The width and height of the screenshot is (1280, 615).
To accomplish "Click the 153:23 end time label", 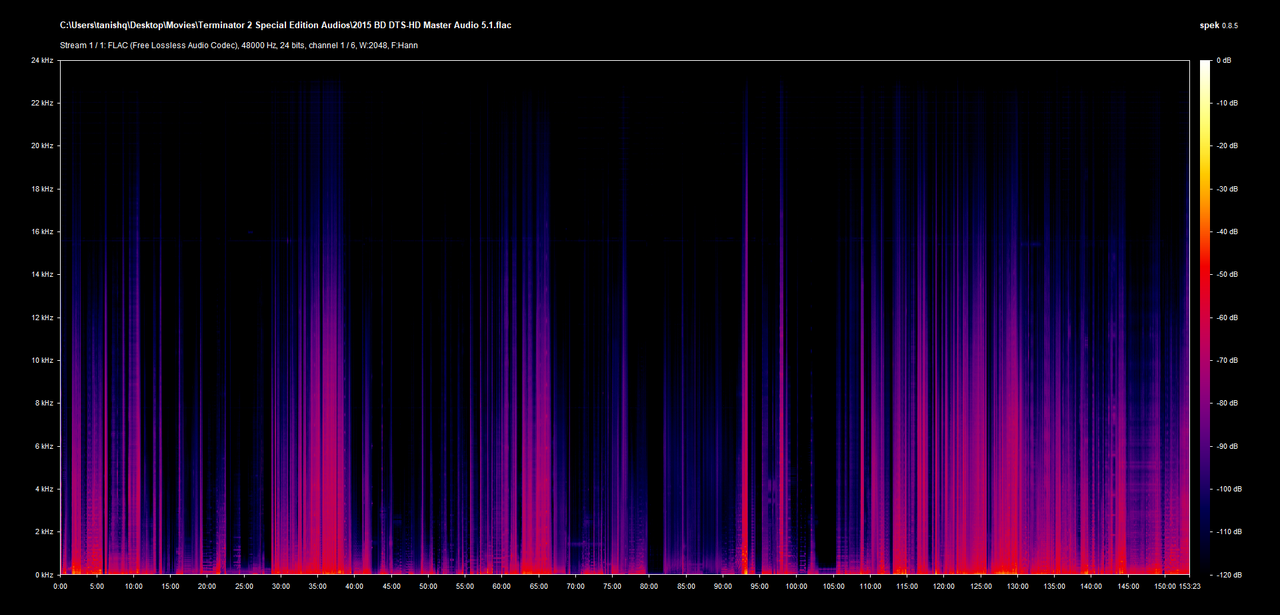I will (1190, 587).
